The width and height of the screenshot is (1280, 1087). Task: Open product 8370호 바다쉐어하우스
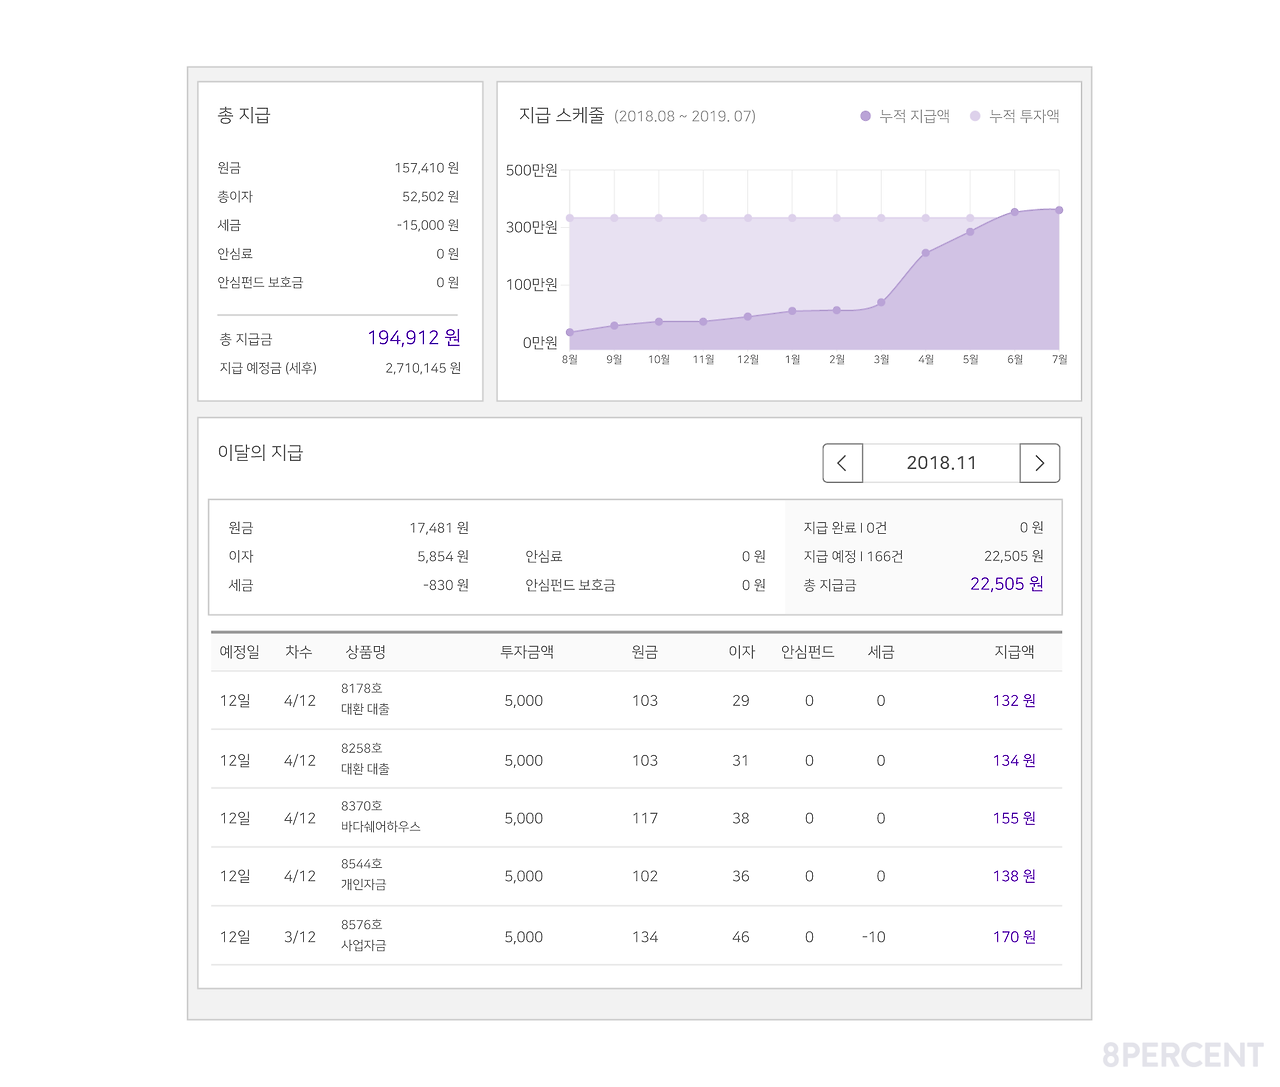pos(380,817)
